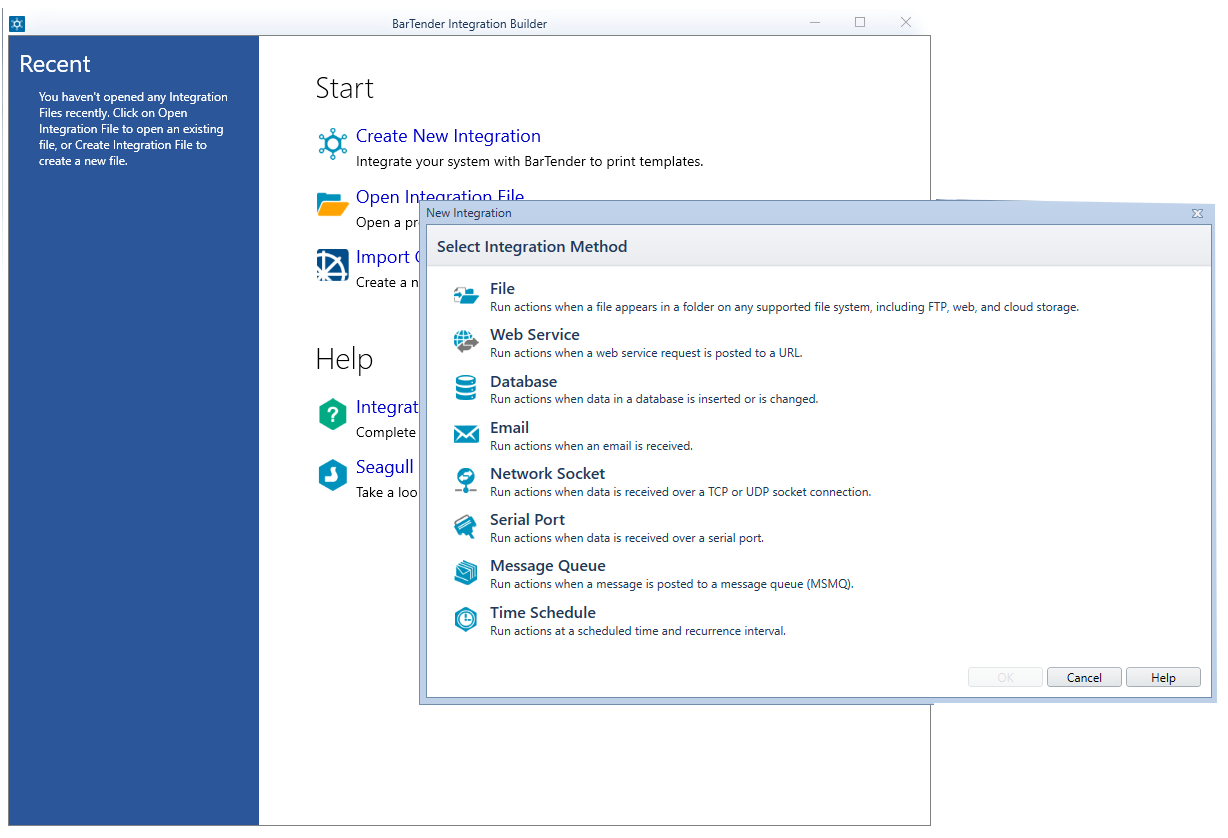Select the Time Schedule method
The image size is (1228, 838).
coord(542,613)
